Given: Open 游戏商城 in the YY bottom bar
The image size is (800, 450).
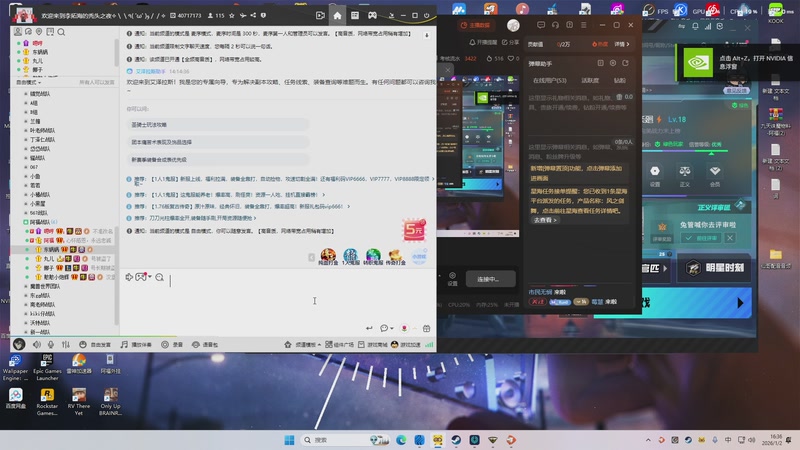Looking at the screenshot, I should (x=373, y=344).
